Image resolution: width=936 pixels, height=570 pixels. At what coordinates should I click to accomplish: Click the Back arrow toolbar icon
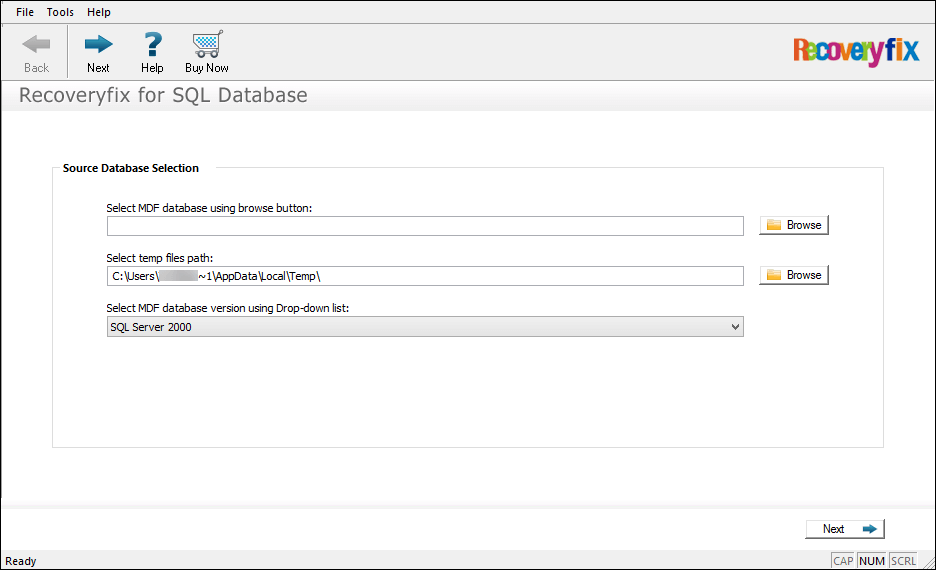pos(36,53)
